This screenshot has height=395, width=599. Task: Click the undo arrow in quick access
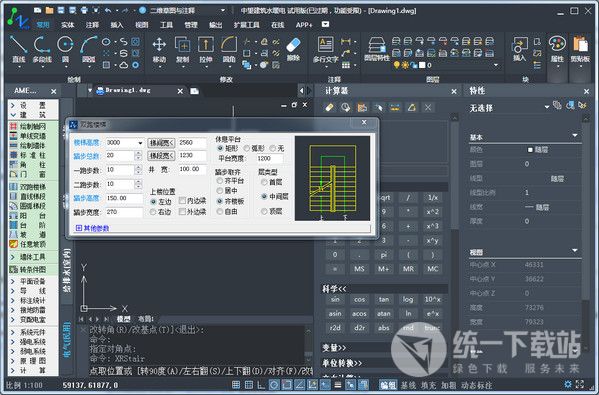point(108,10)
